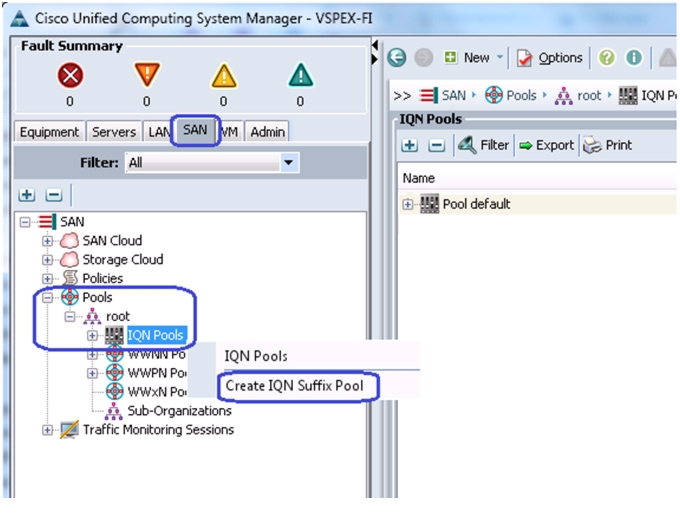Click the SAN root tree item
This screenshot has width=680, height=532.
tap(72, 222)
